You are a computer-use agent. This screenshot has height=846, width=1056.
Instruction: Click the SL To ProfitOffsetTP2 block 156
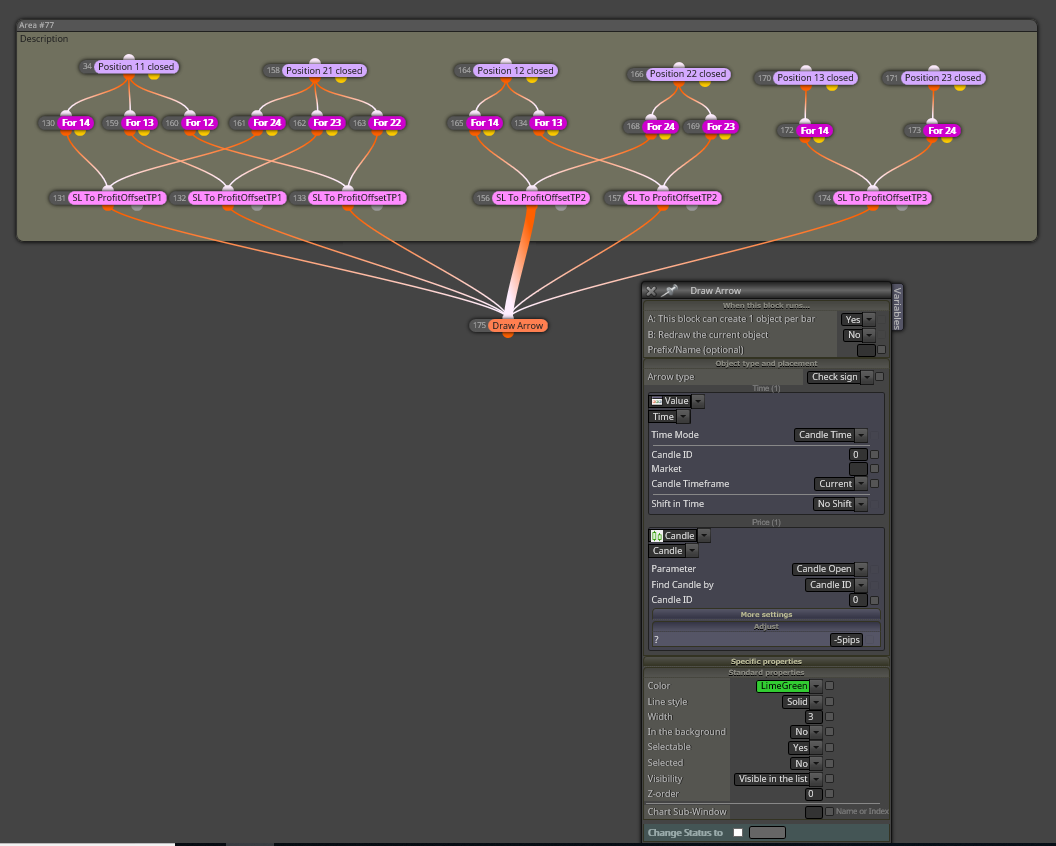541,197
